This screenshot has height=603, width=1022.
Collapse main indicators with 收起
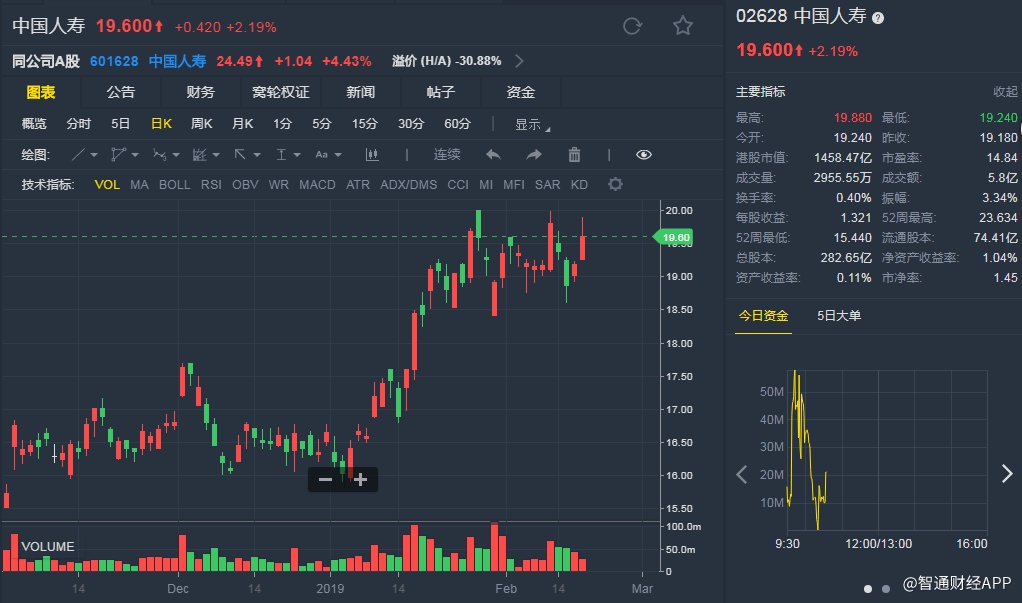tap(1004, 92)
